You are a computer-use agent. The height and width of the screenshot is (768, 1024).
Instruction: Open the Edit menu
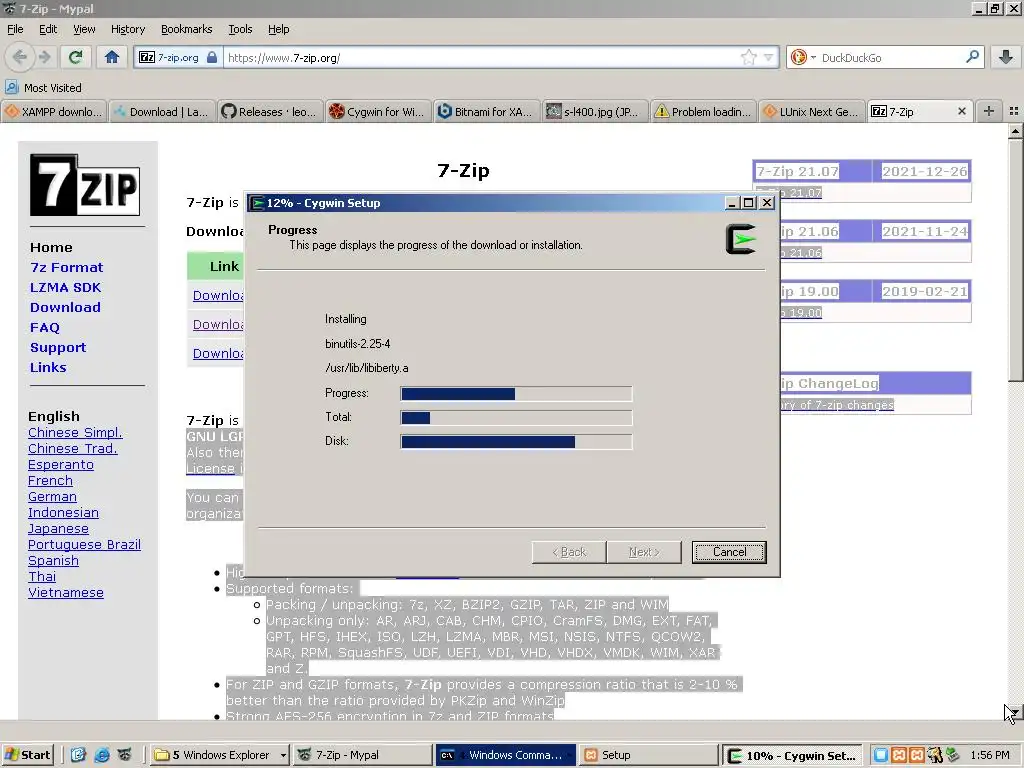point(48,29)
